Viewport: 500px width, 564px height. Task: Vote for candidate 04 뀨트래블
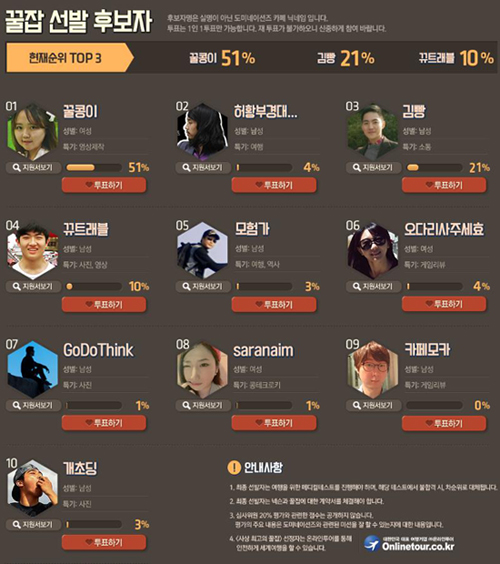click(x=104, y=304)
